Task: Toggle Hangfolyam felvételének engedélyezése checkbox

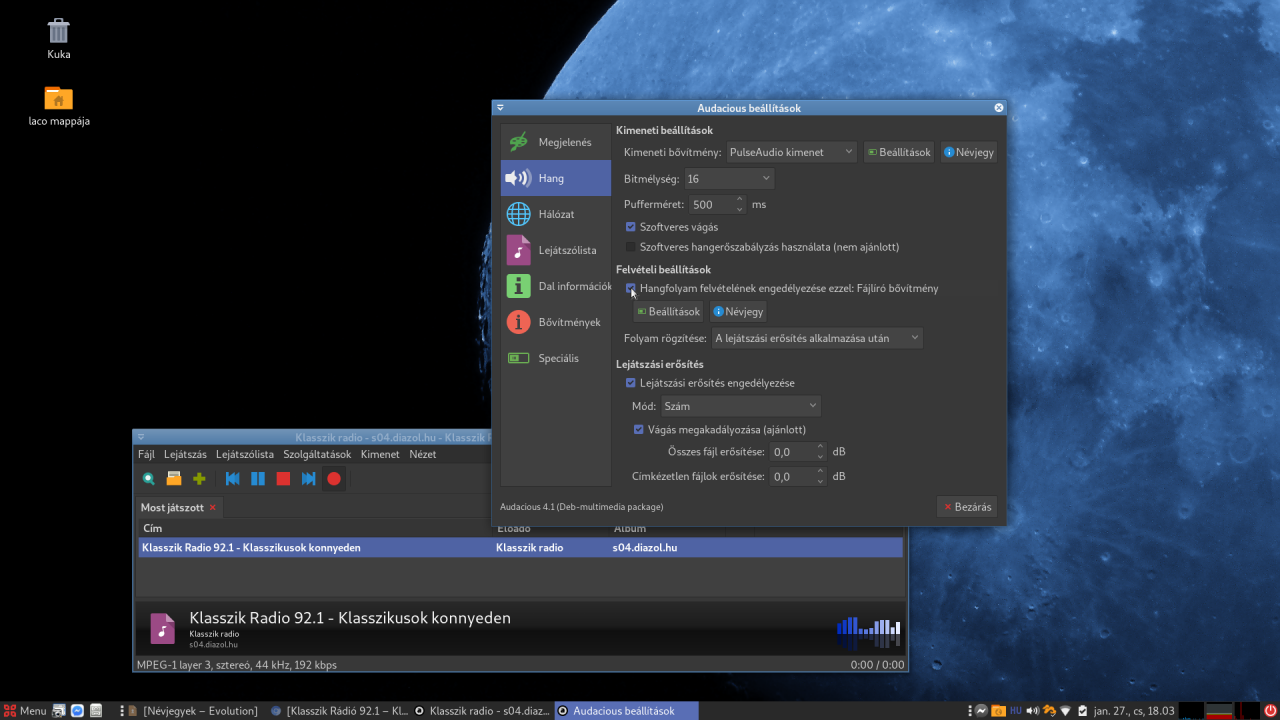Action: pyautogui.click(x=631, y=288)
